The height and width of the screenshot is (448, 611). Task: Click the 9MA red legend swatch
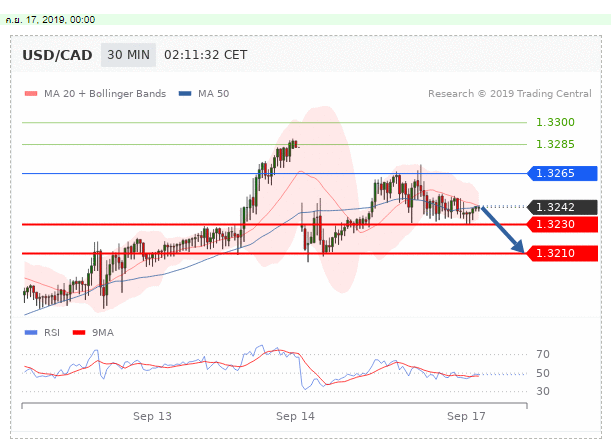pyautogui.click(x=79, y=332)
